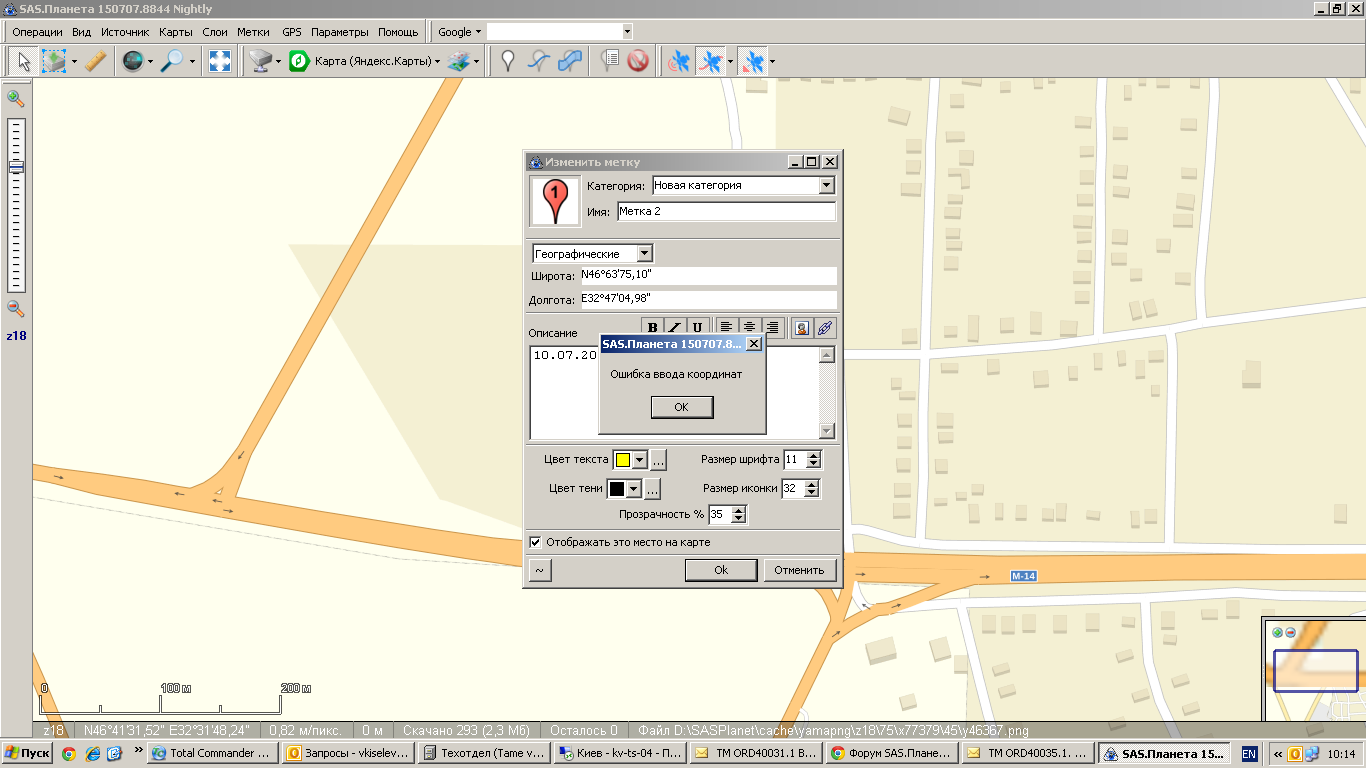The height and width of the screenshot is (768, 1366).
Task: Select the add path tool icon
Action: [539, 62]
